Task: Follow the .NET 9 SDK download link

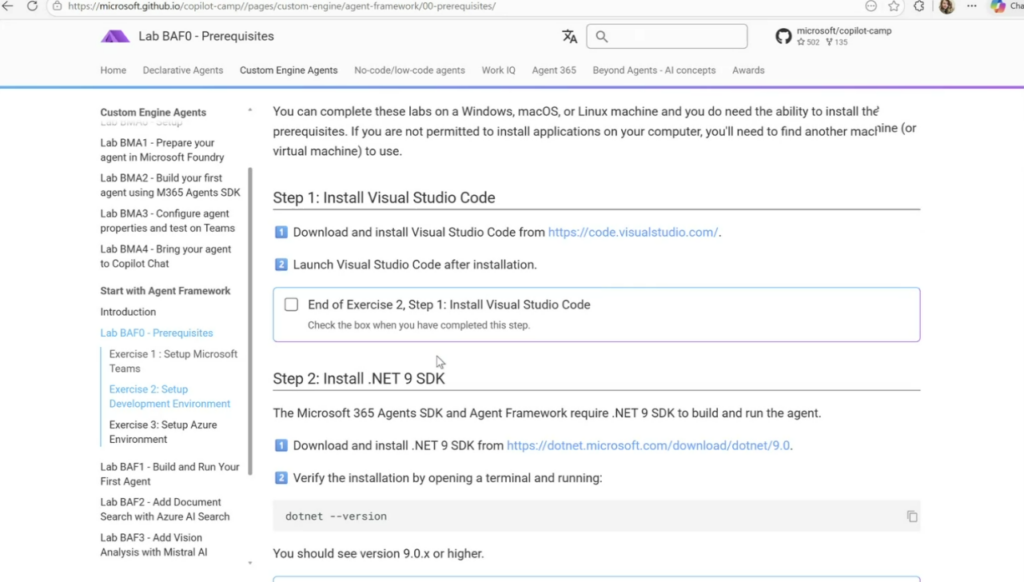Action: tap(649, 446)
